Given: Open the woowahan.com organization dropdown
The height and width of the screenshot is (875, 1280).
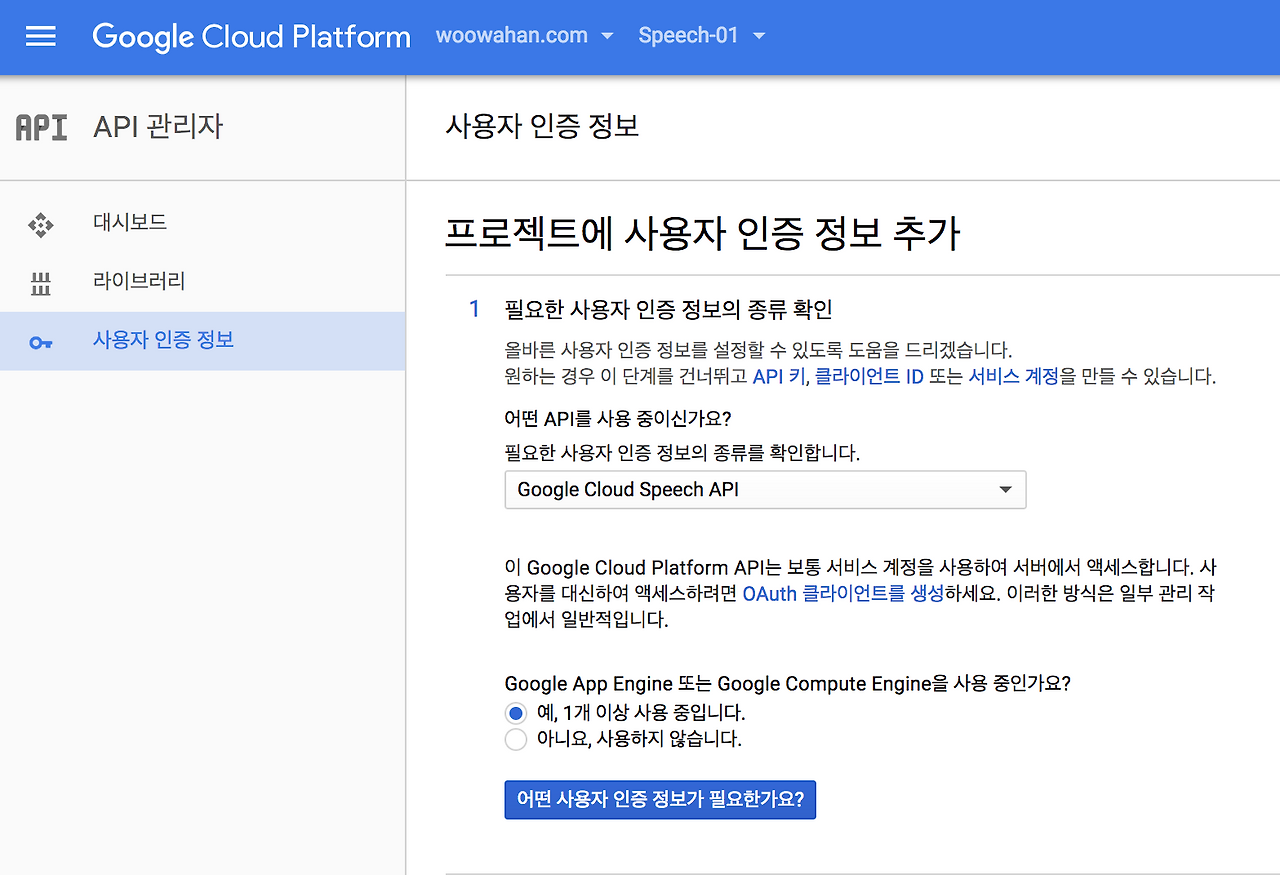Looking at the screenshot, I should [524, 36].
